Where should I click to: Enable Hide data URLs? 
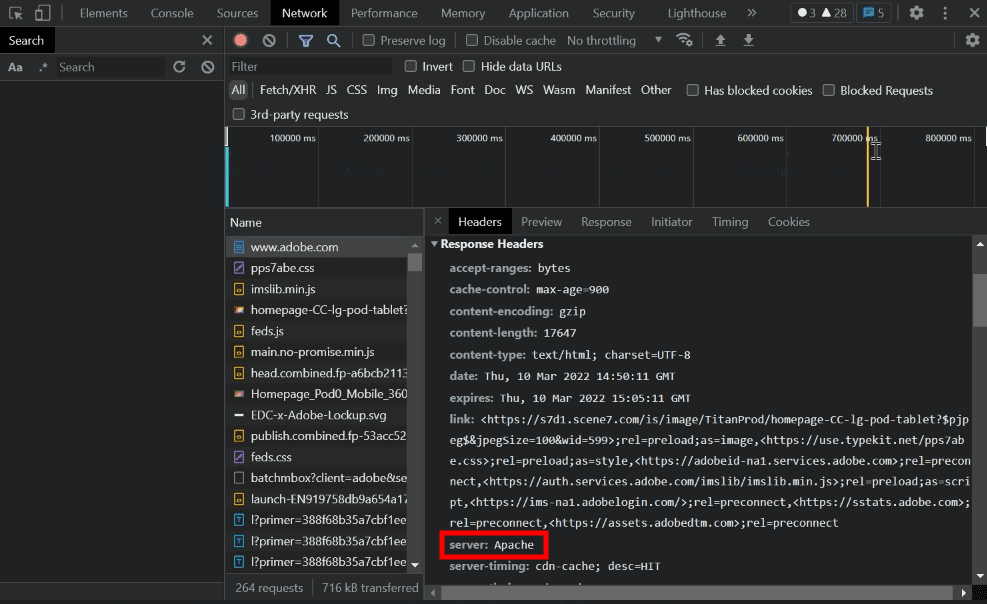[x=468, y=67]
